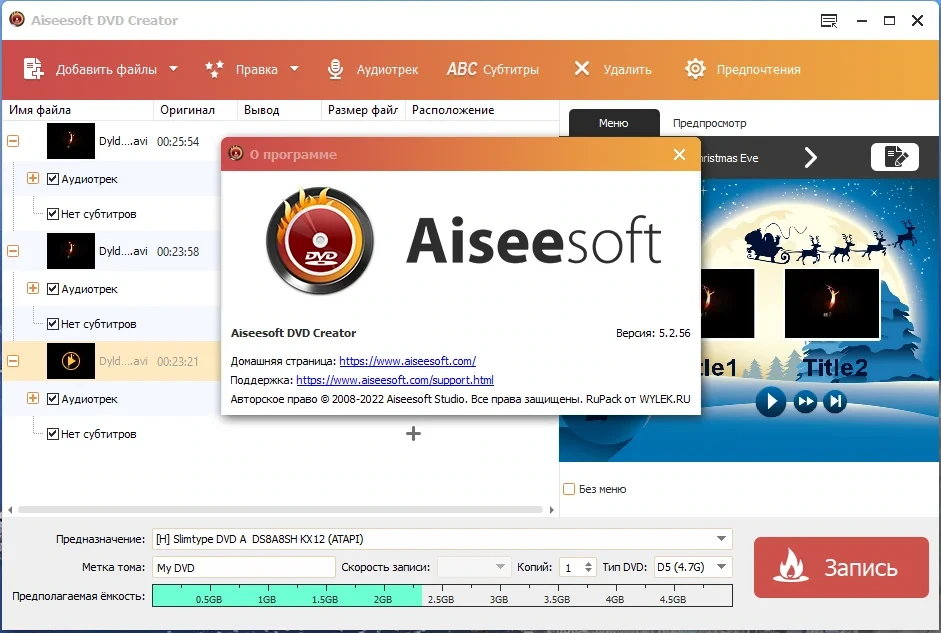Toggle Нет субтитров checkbox of first file
This screenshot has height=633, width=941.
click(53, 214)
